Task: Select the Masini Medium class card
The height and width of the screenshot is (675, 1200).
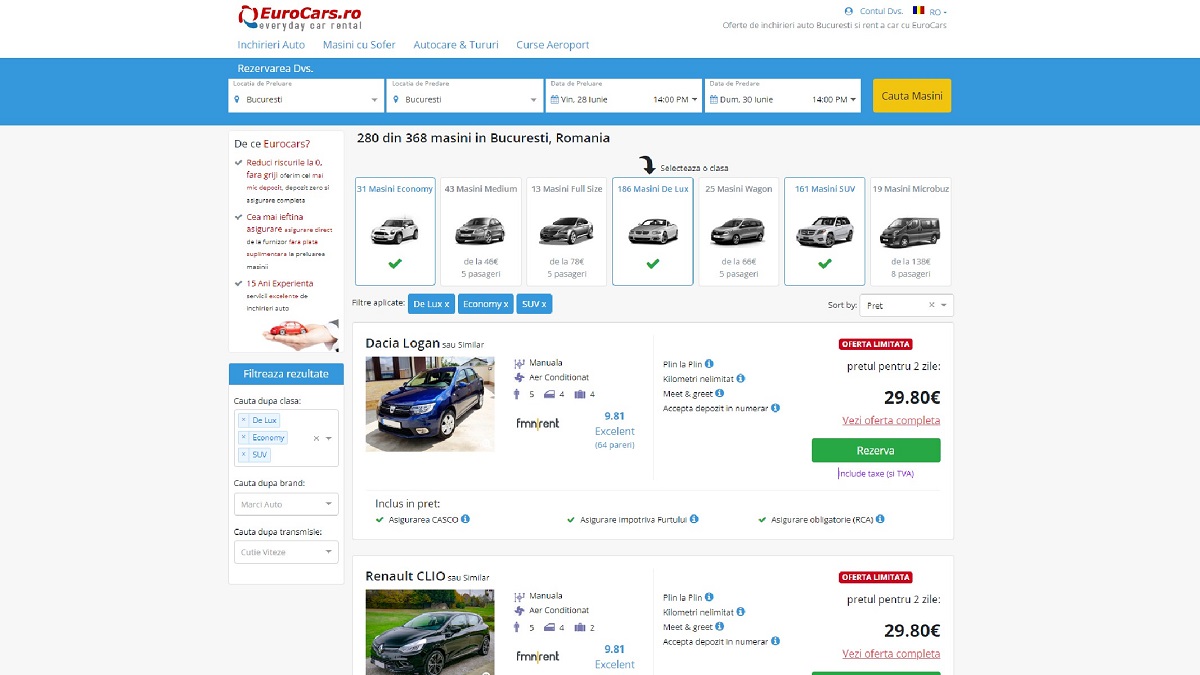Action: (x=480, y=231)
